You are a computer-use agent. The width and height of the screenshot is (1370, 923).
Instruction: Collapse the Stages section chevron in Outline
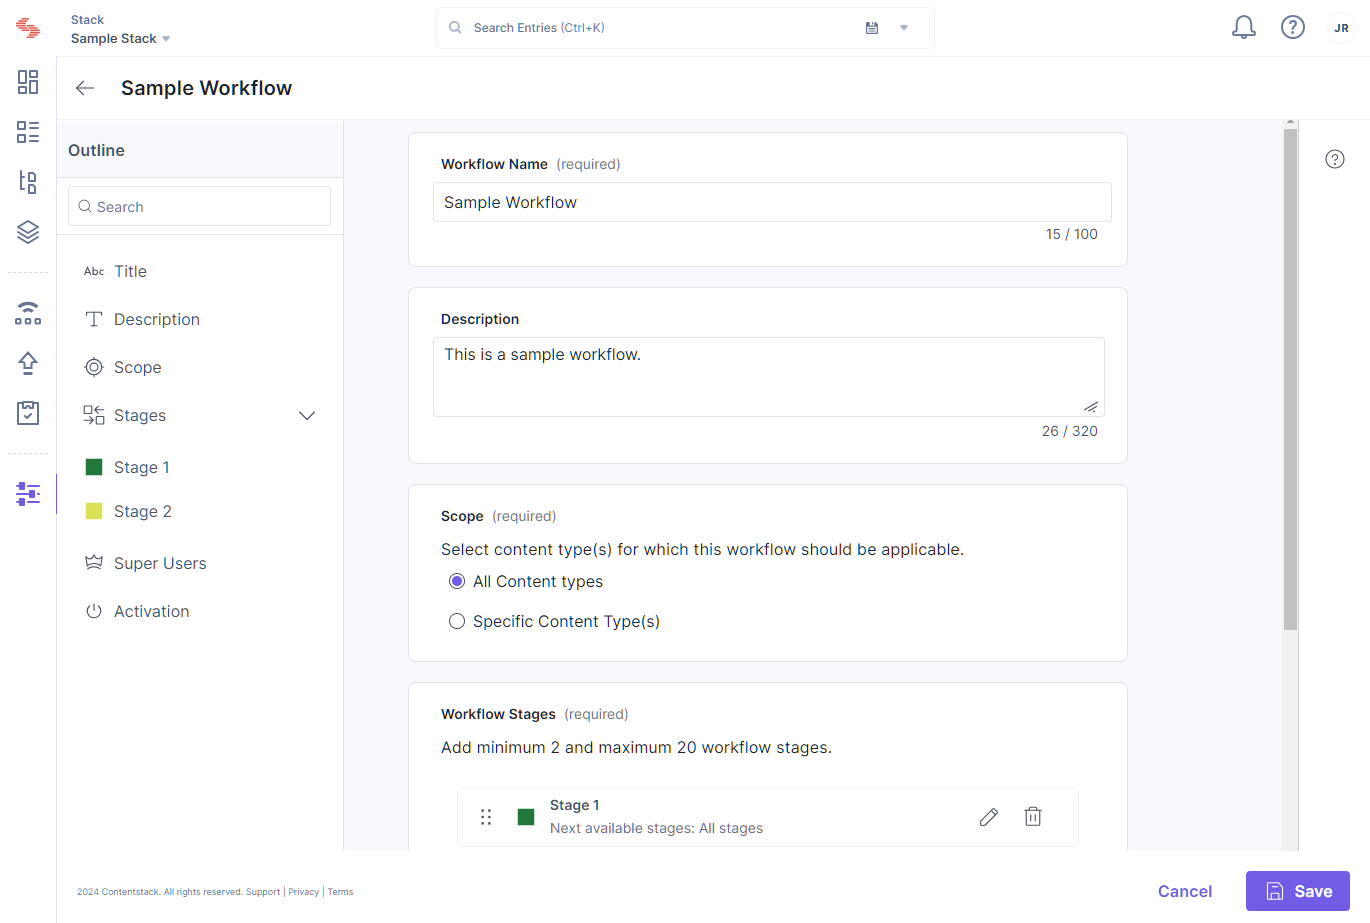tap(307, 415)
